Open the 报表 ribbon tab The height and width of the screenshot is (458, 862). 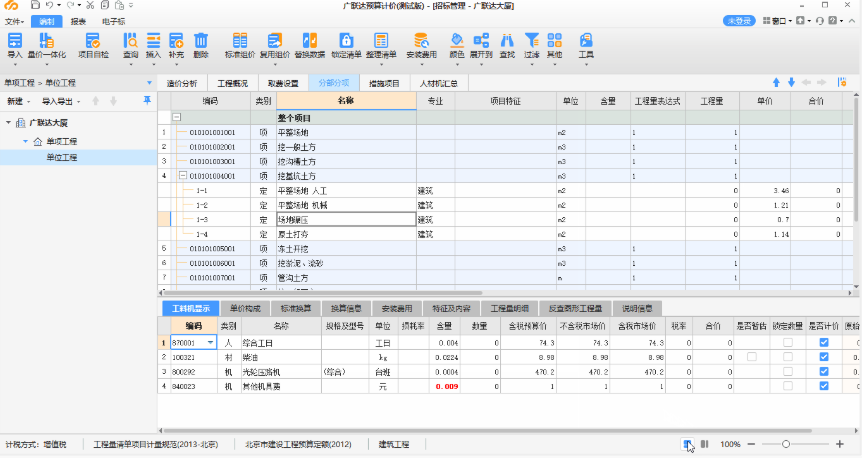[78, 20]
